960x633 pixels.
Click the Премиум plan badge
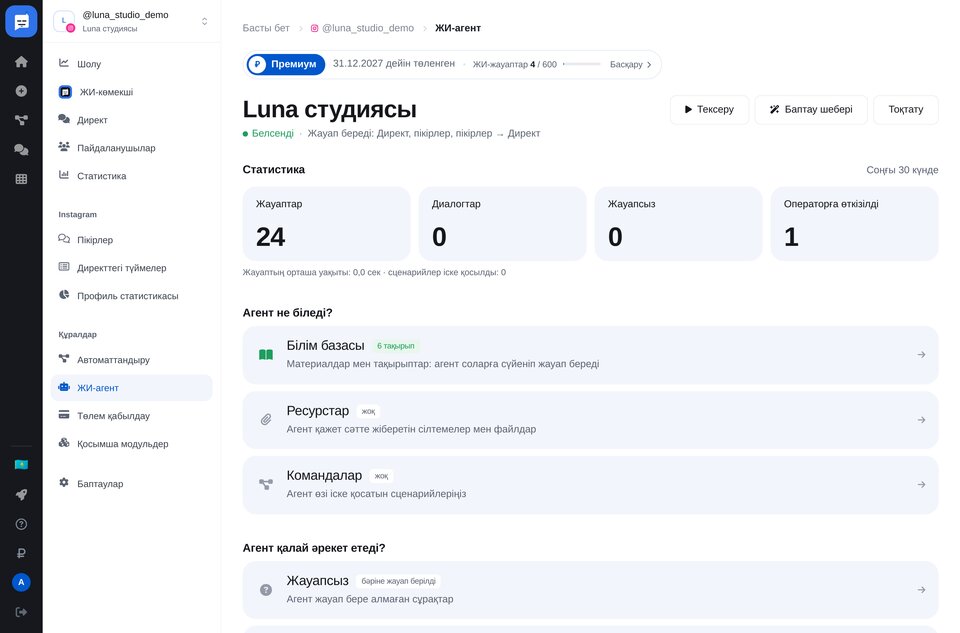286,64
